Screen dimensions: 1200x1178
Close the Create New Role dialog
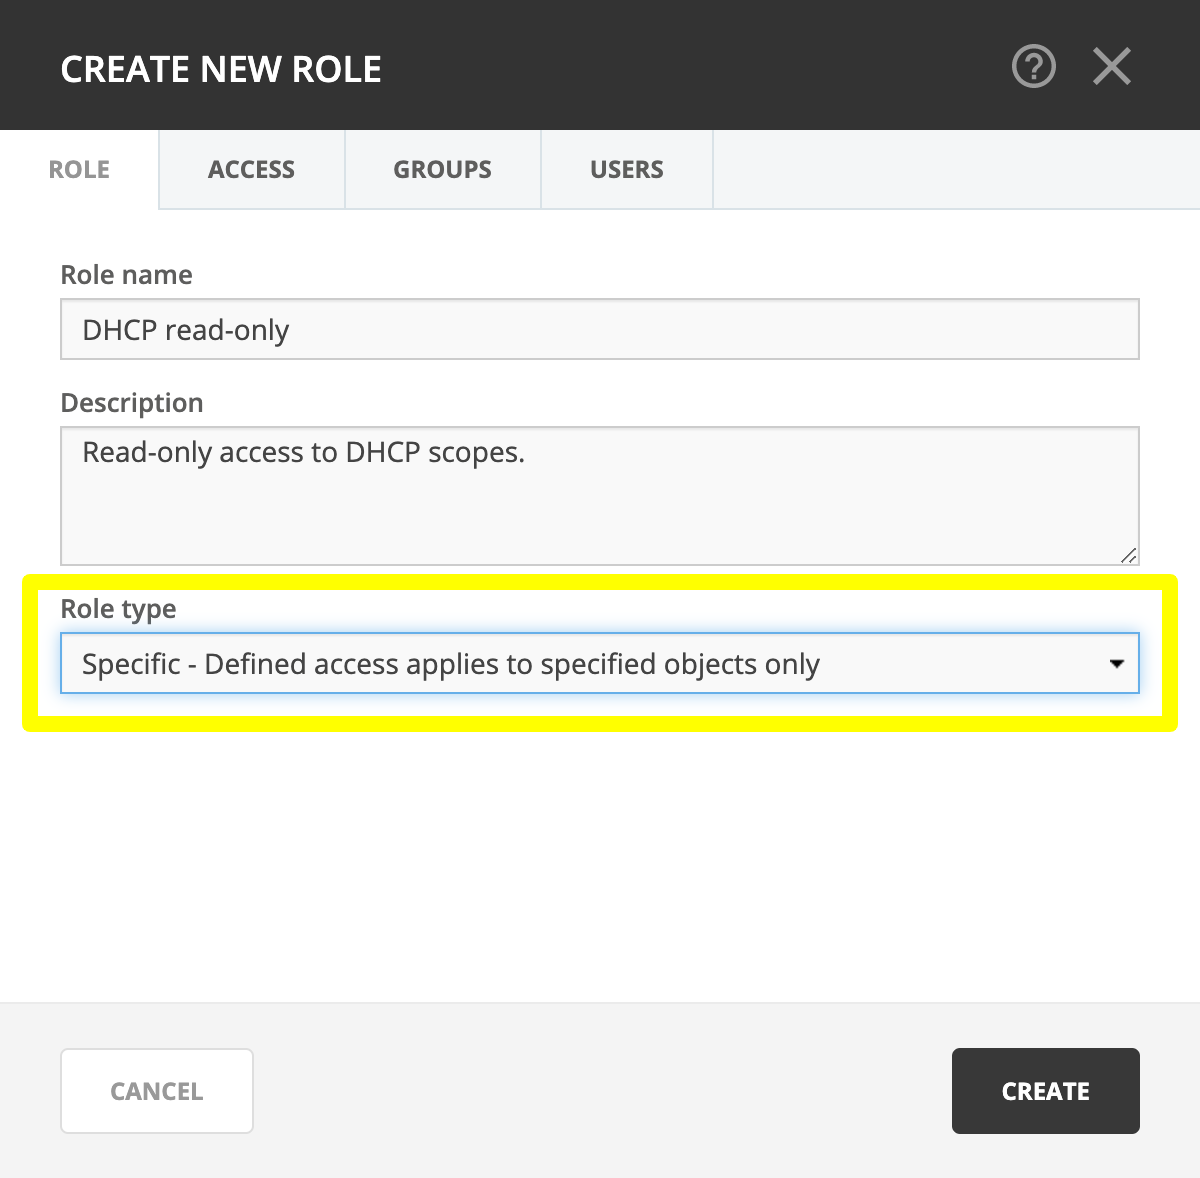1111,68
